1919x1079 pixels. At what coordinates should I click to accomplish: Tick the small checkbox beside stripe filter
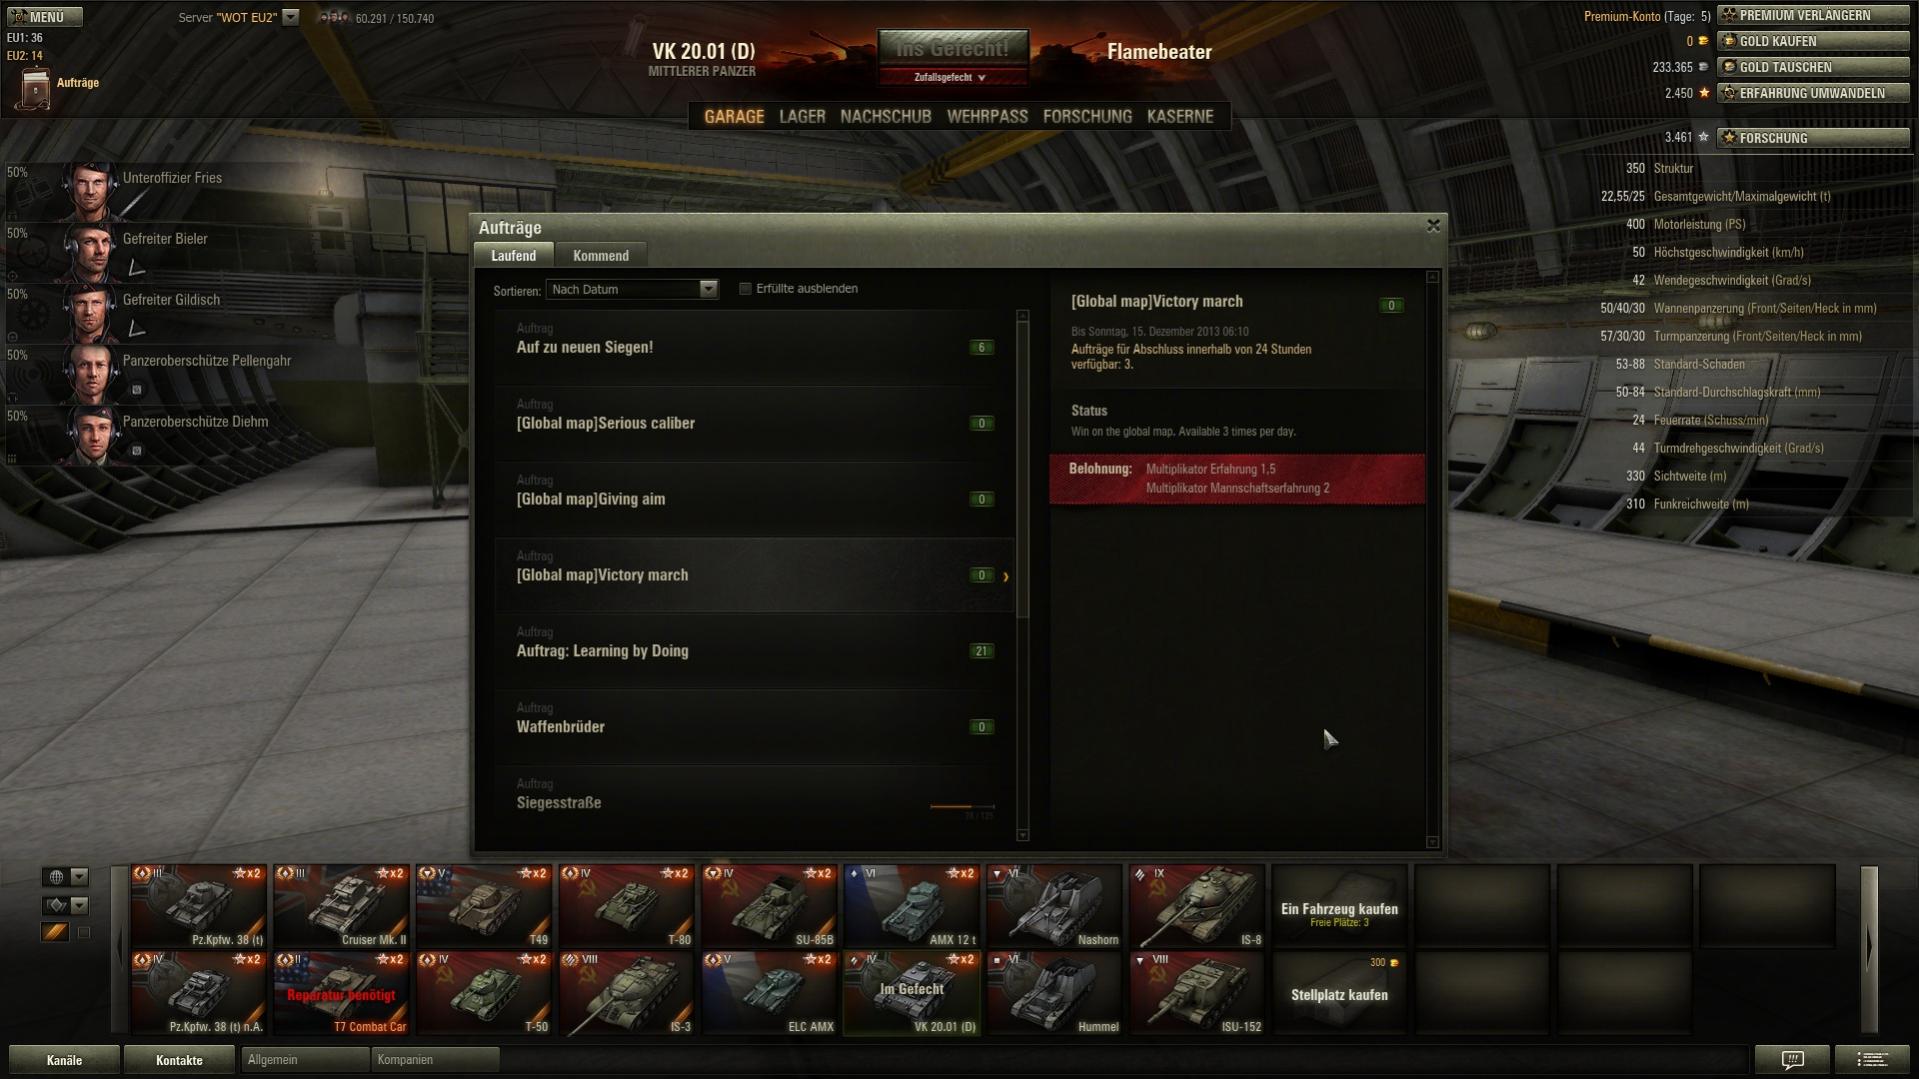84,932
